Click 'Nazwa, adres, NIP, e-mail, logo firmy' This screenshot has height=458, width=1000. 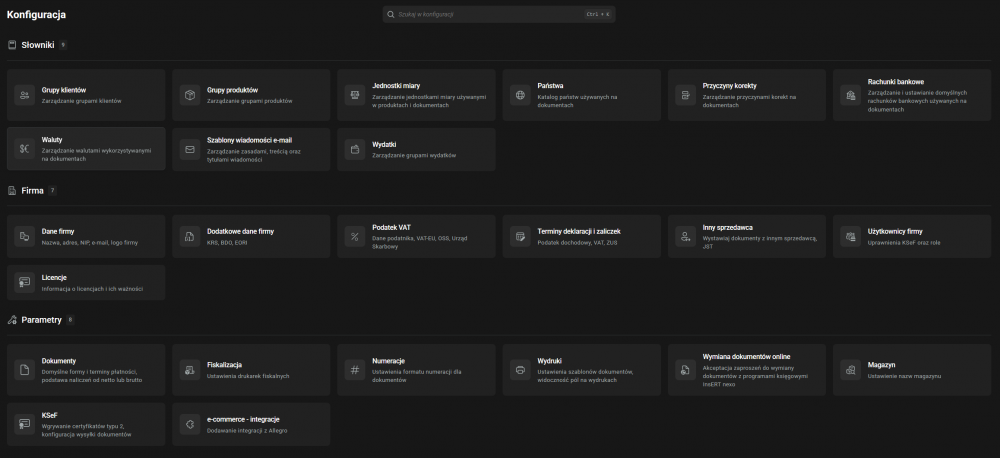pos(89,242)
